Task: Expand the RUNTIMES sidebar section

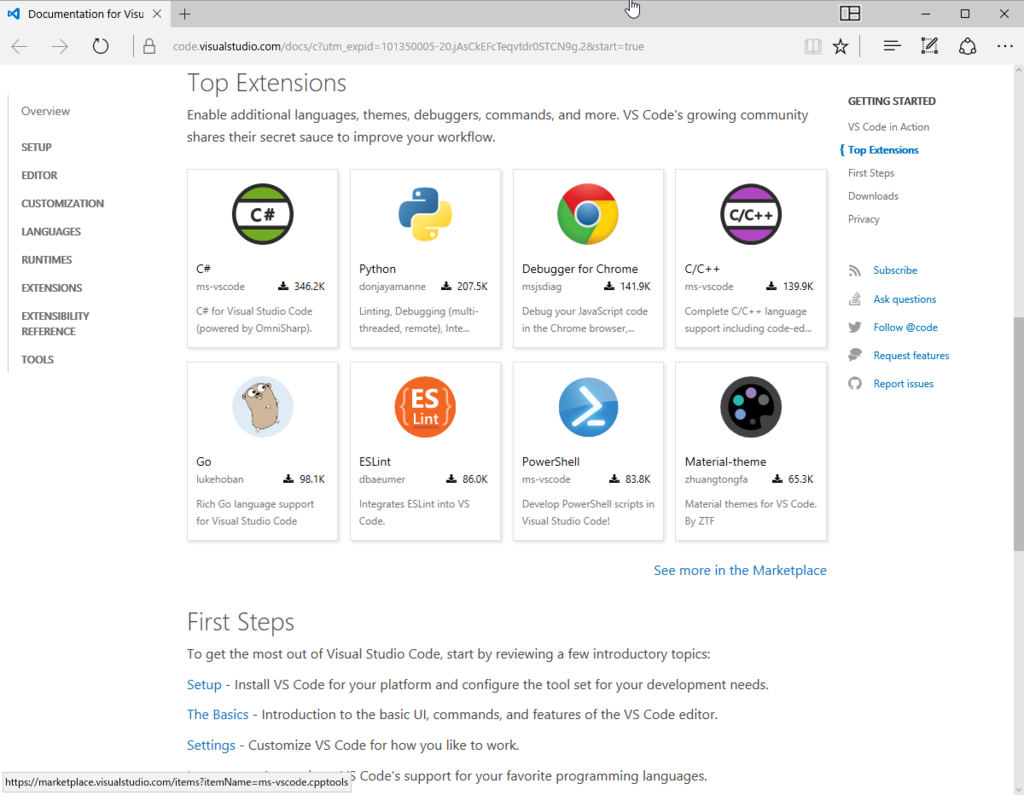Action: 46,259
